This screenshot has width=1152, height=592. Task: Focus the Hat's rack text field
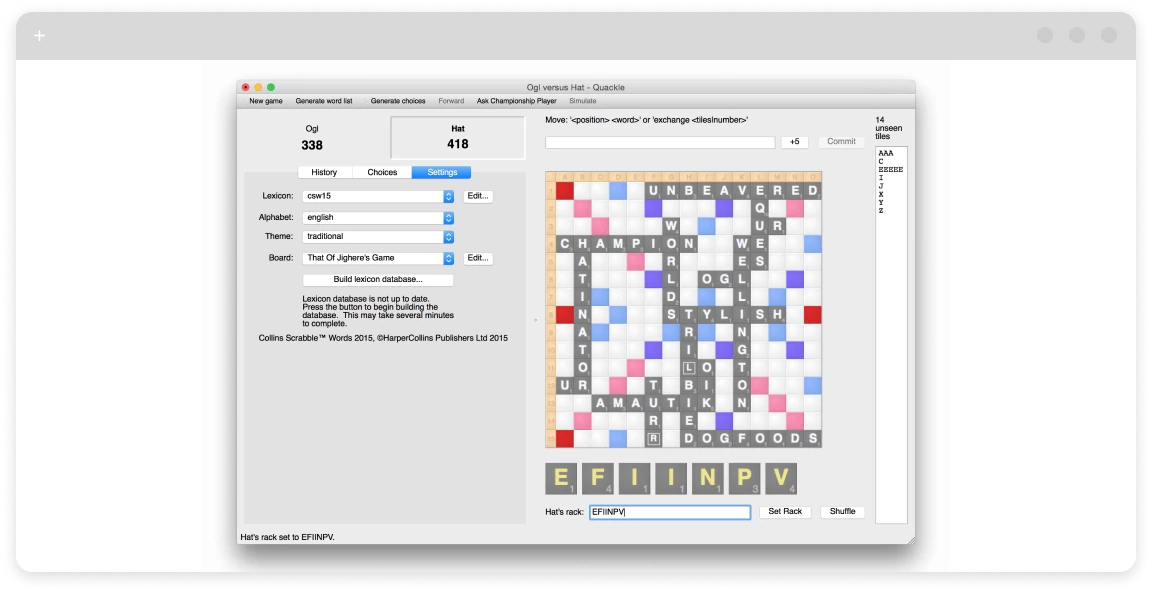pyautogui.click(x=668, y=512)
